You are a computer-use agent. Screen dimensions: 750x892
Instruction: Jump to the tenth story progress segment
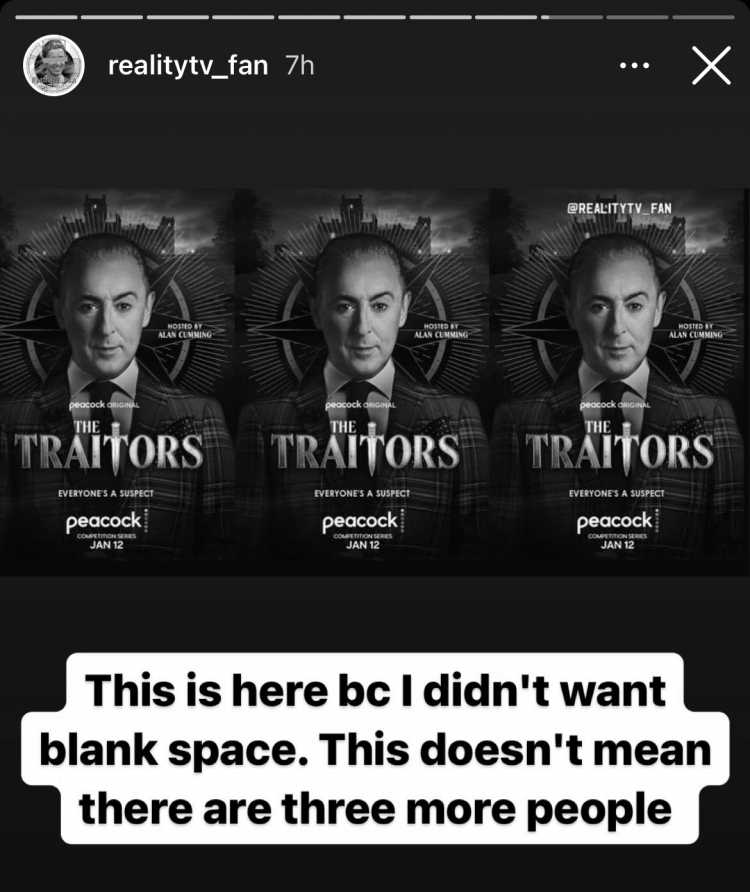(x=637, y=18)
